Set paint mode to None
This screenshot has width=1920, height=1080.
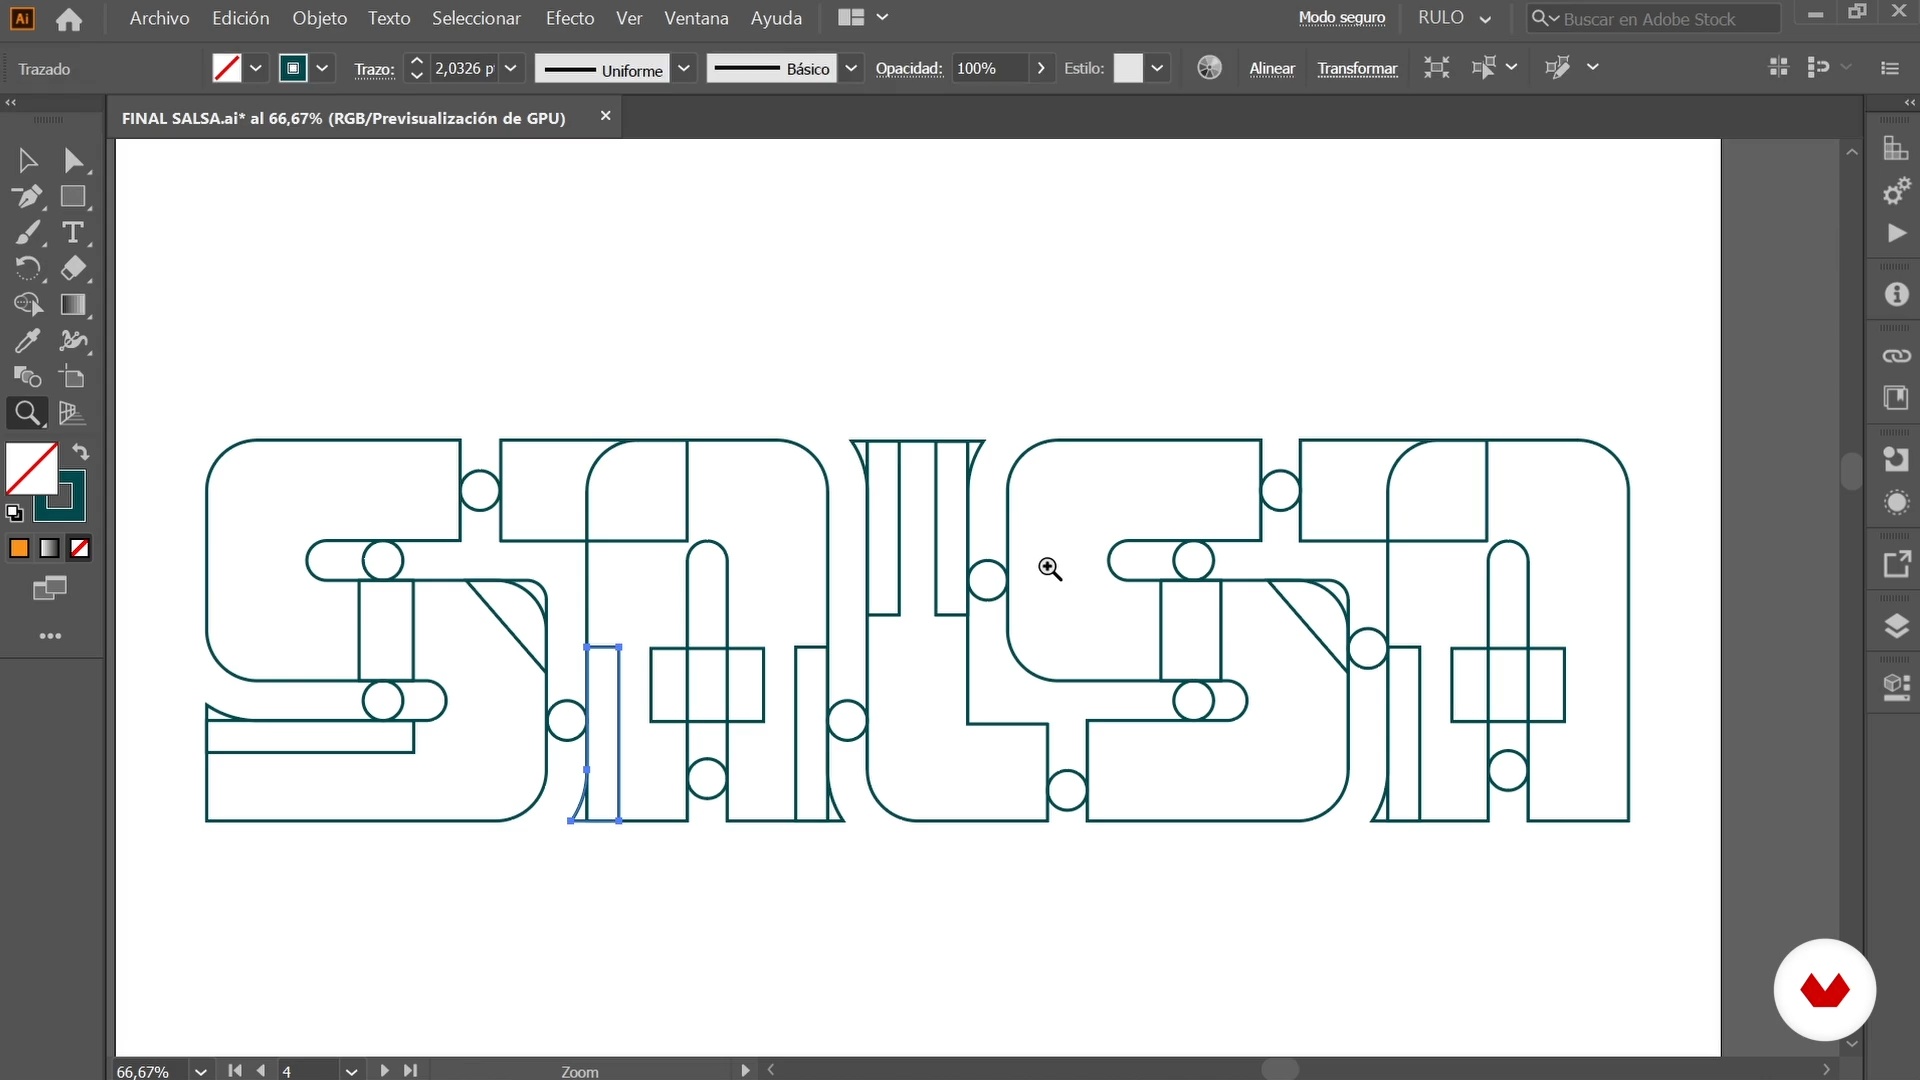click(79, 548)
